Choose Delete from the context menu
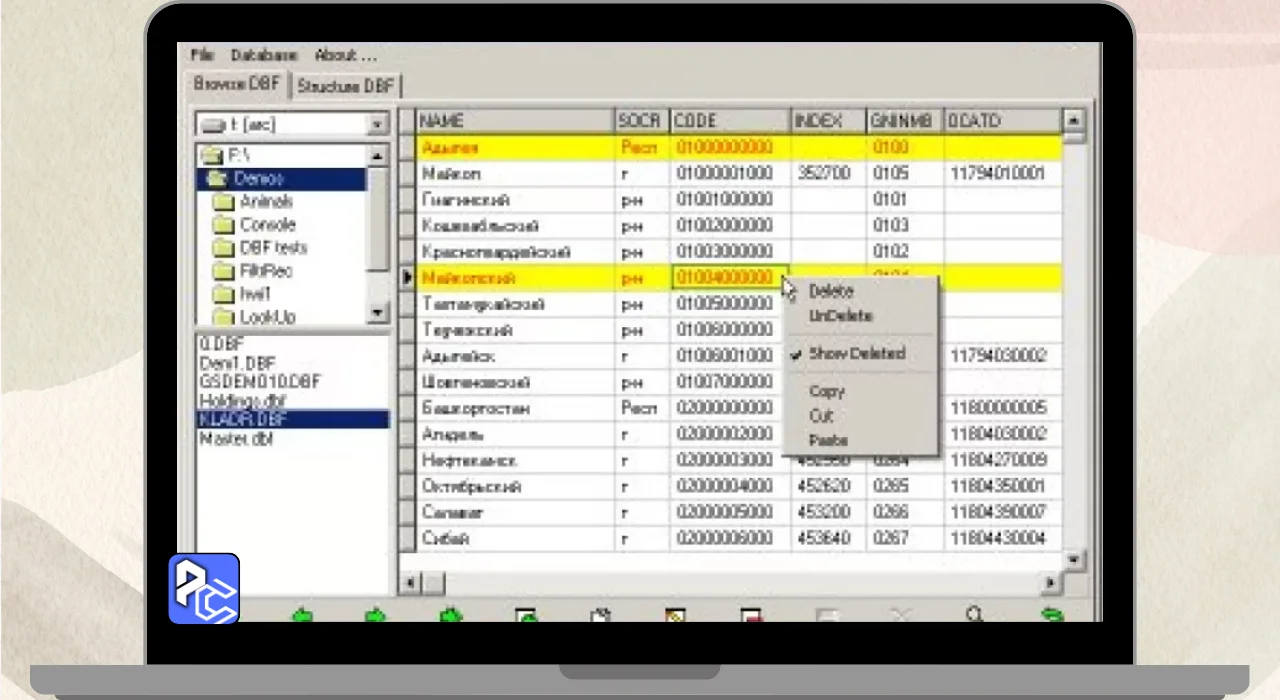The width and height of the screenshot is (1280, 700). [831, 291]
